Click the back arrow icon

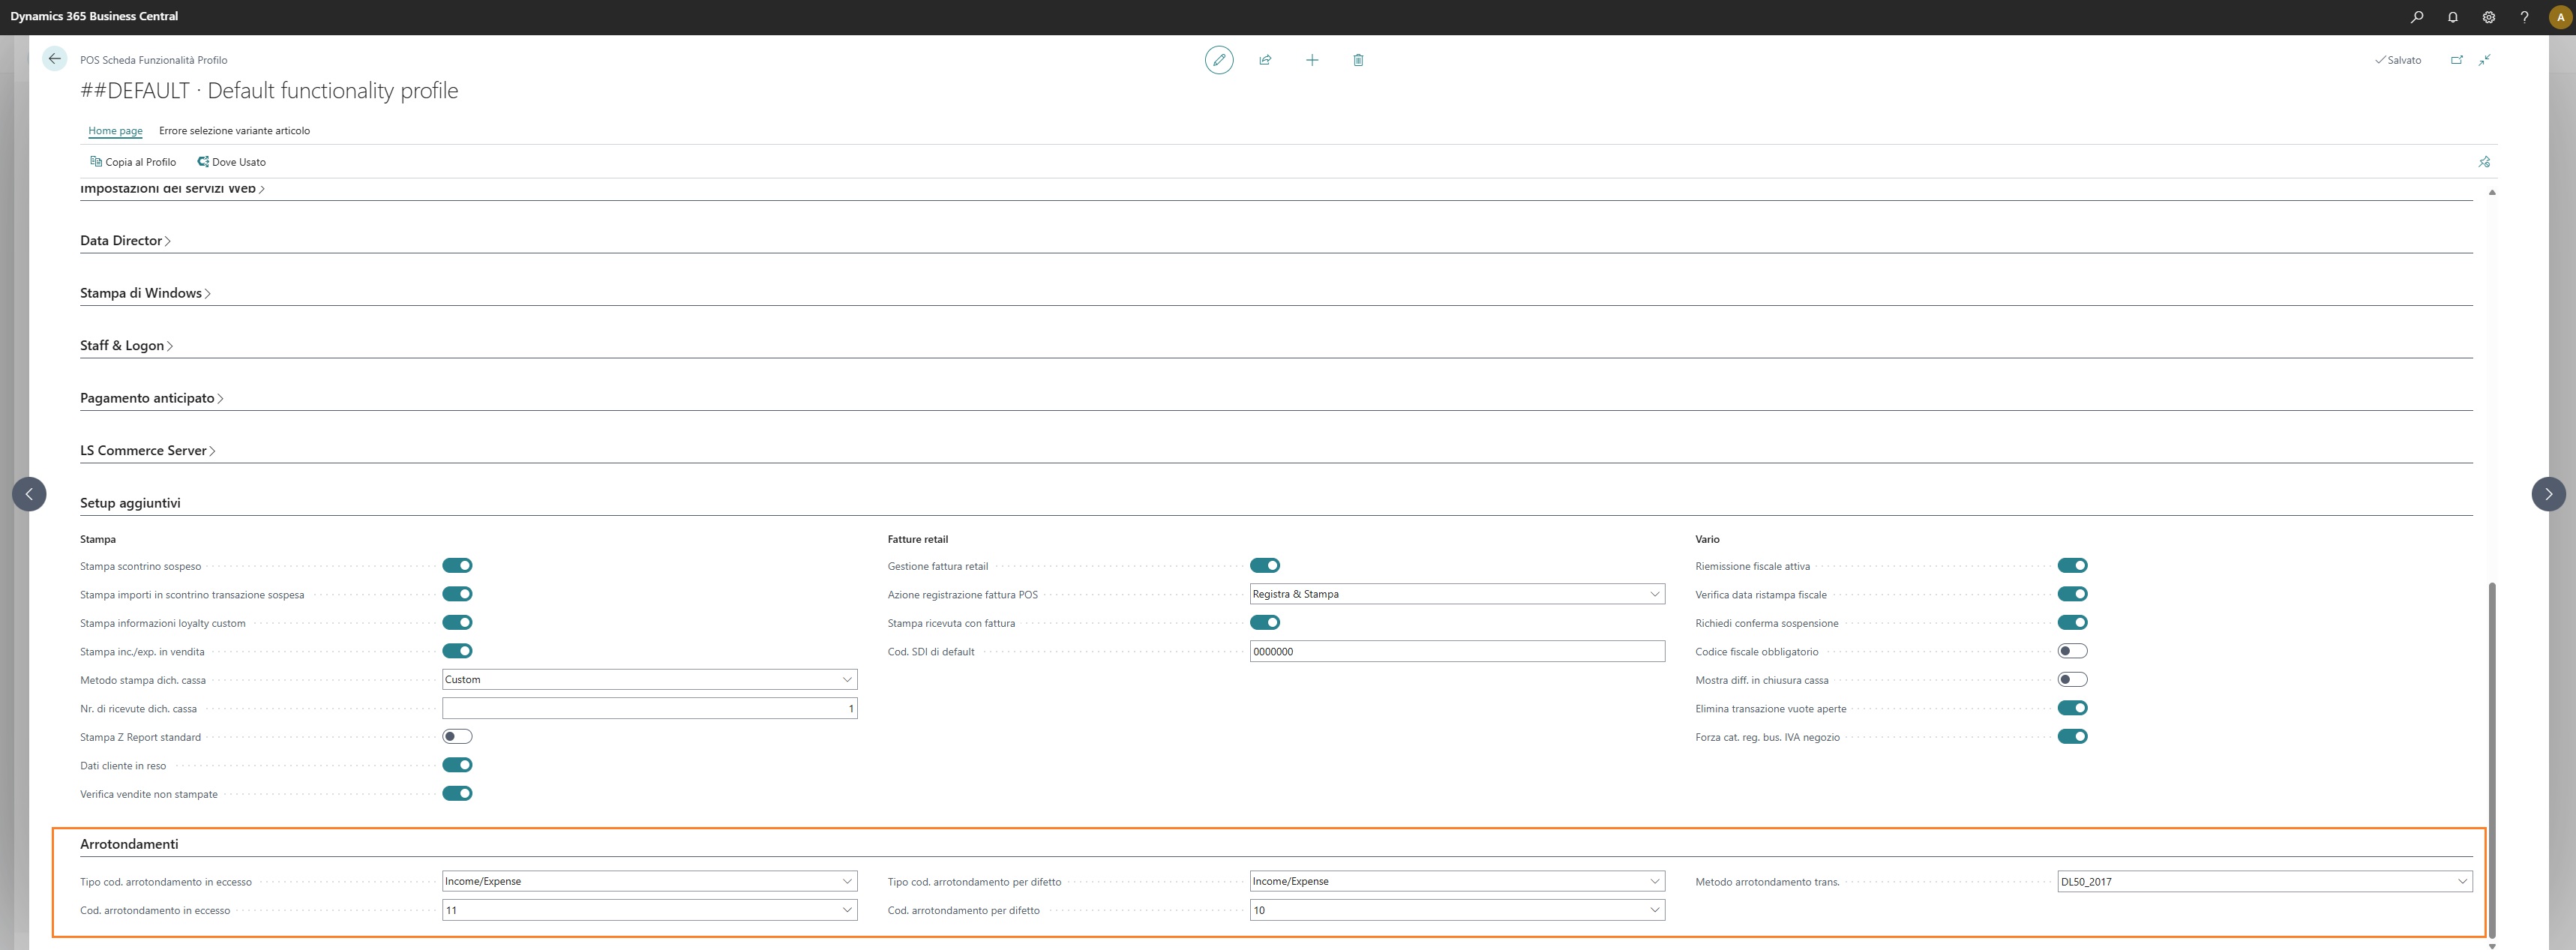[54, 59]
